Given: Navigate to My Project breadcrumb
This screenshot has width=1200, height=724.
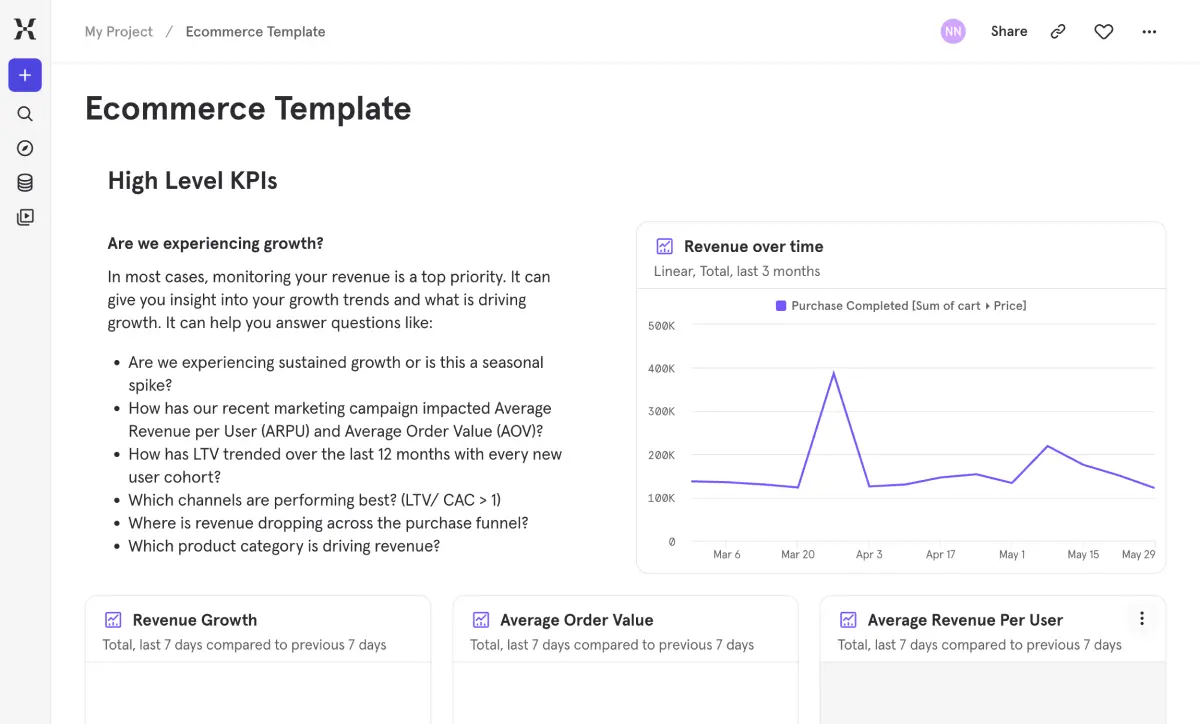Looking at the screenshot, I should 119,32.
